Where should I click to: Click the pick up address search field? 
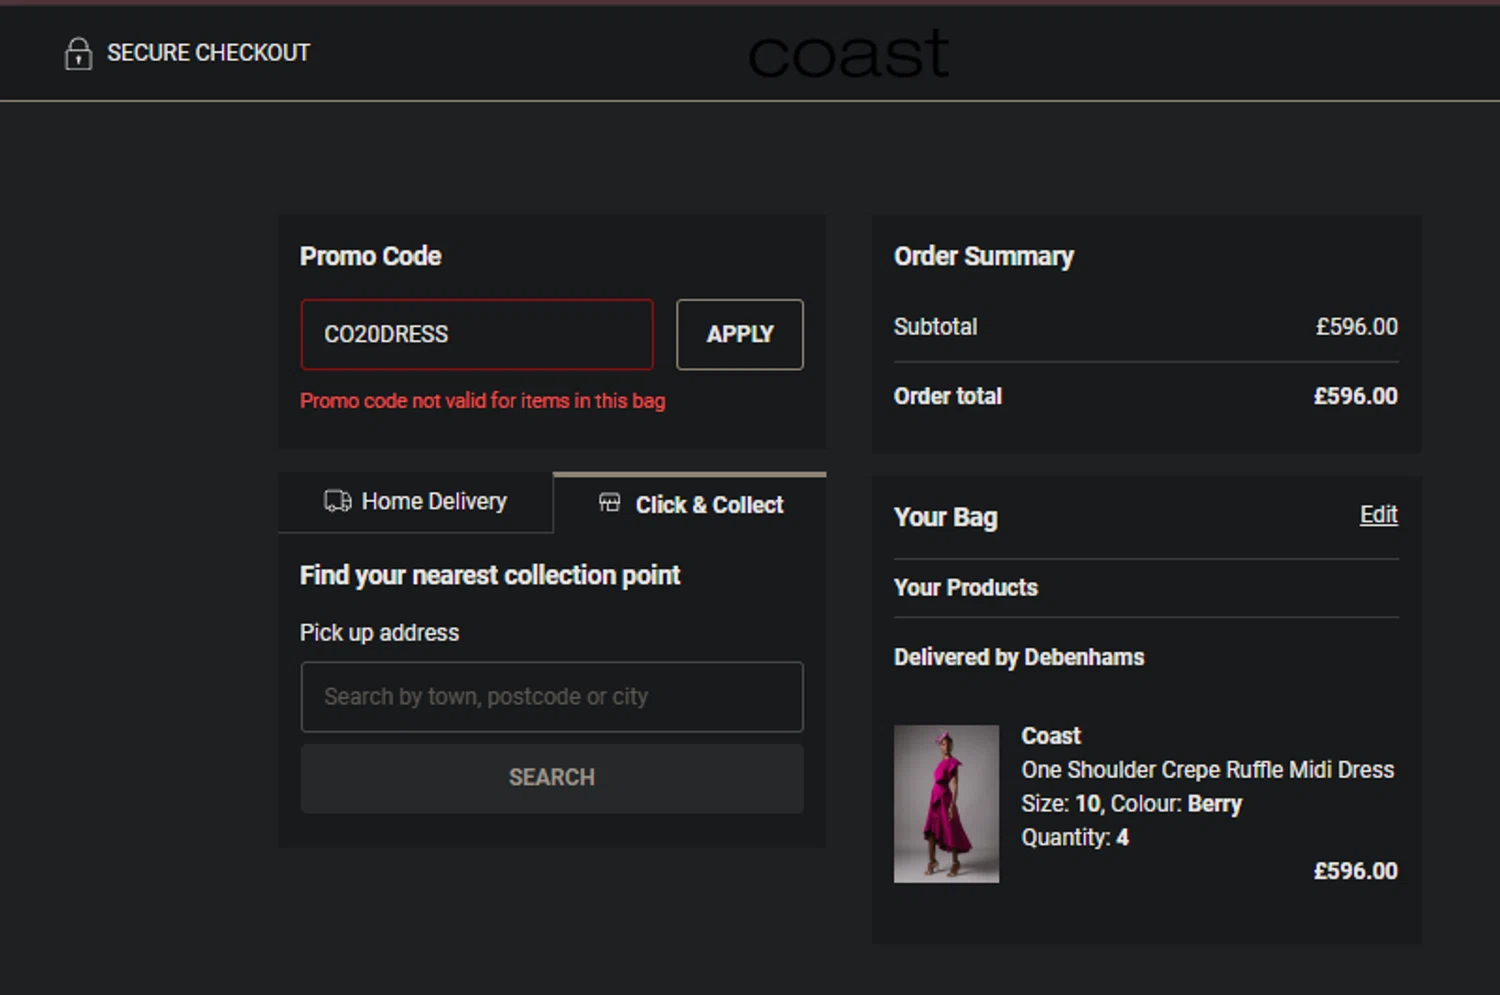tap(552, 697)
